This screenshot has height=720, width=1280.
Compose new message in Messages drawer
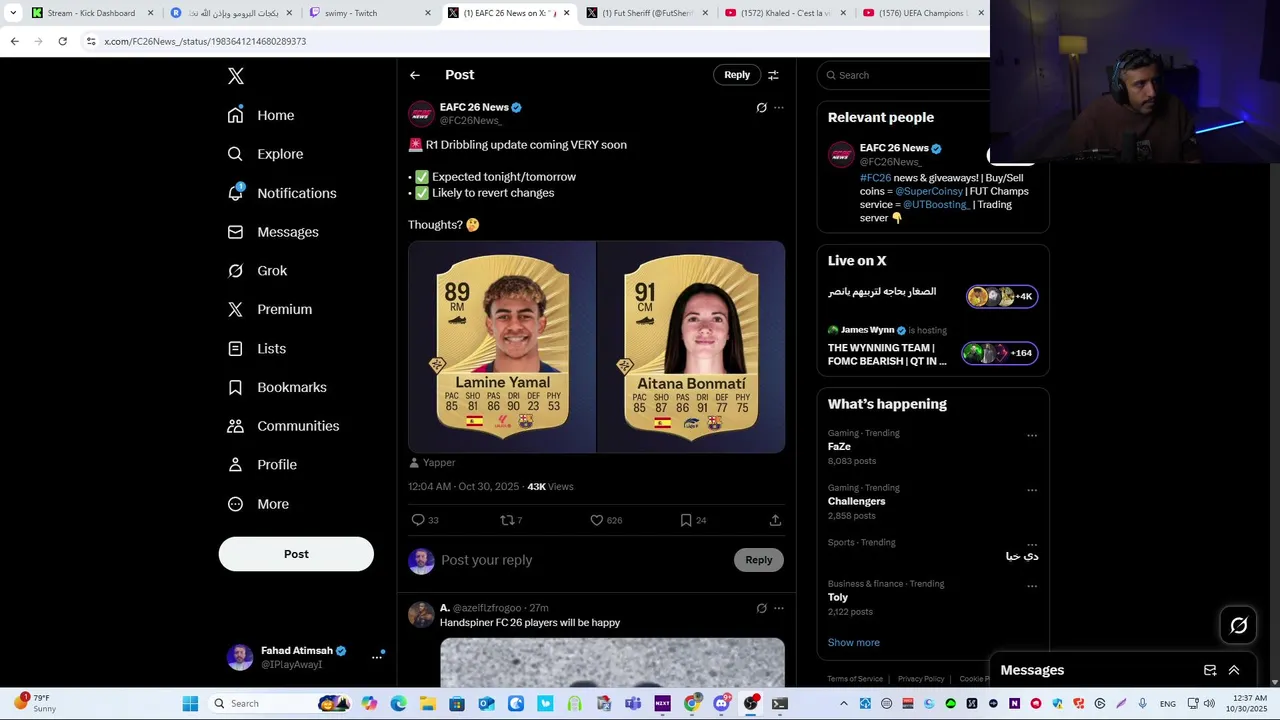[x=1210, y=670]
